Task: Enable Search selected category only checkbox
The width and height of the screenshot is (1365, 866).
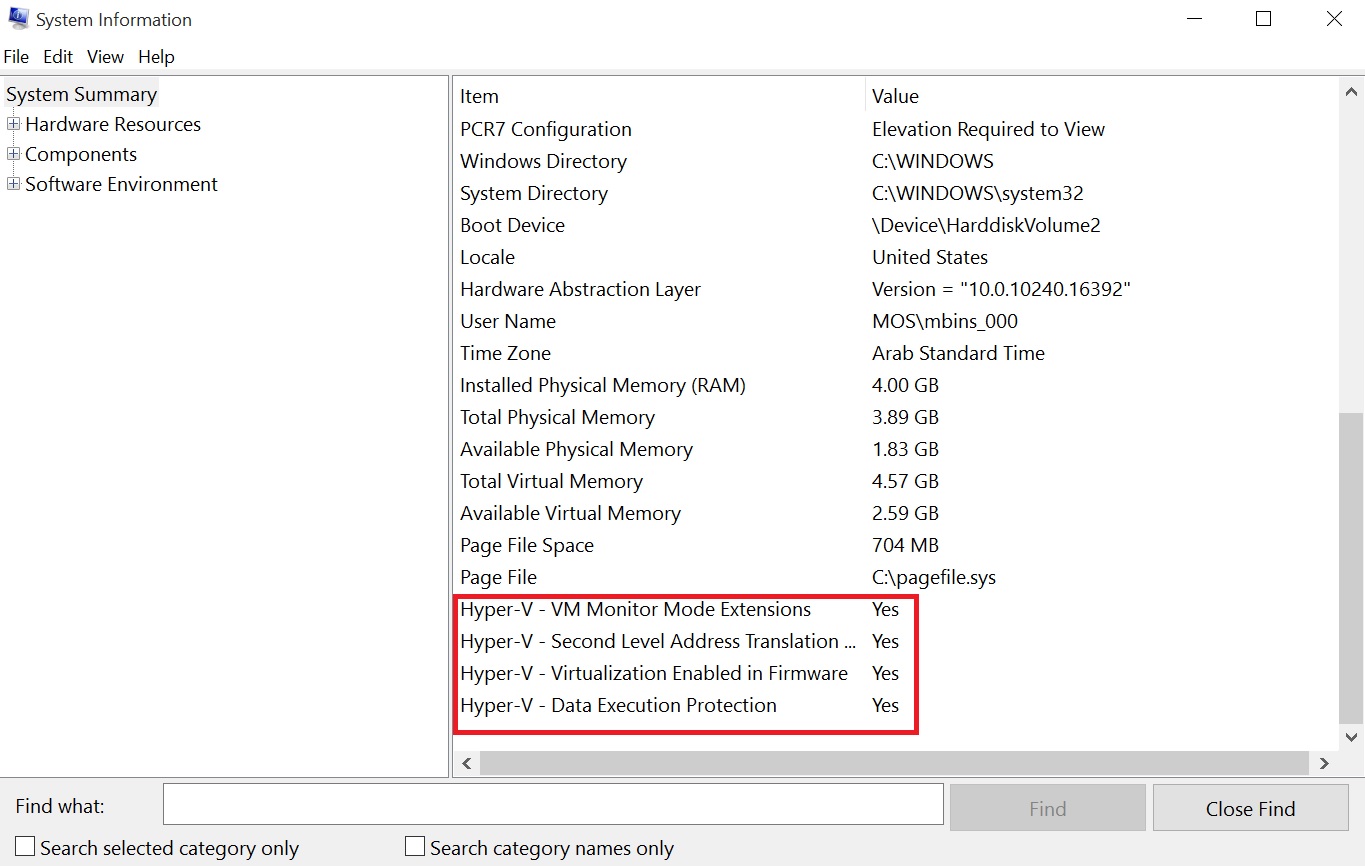Action: click(26, 847)
